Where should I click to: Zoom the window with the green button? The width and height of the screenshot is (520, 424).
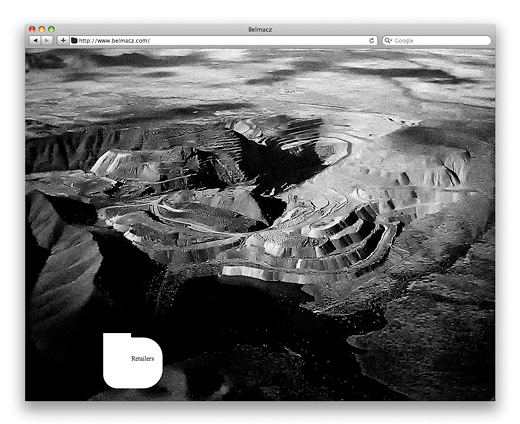51,29
